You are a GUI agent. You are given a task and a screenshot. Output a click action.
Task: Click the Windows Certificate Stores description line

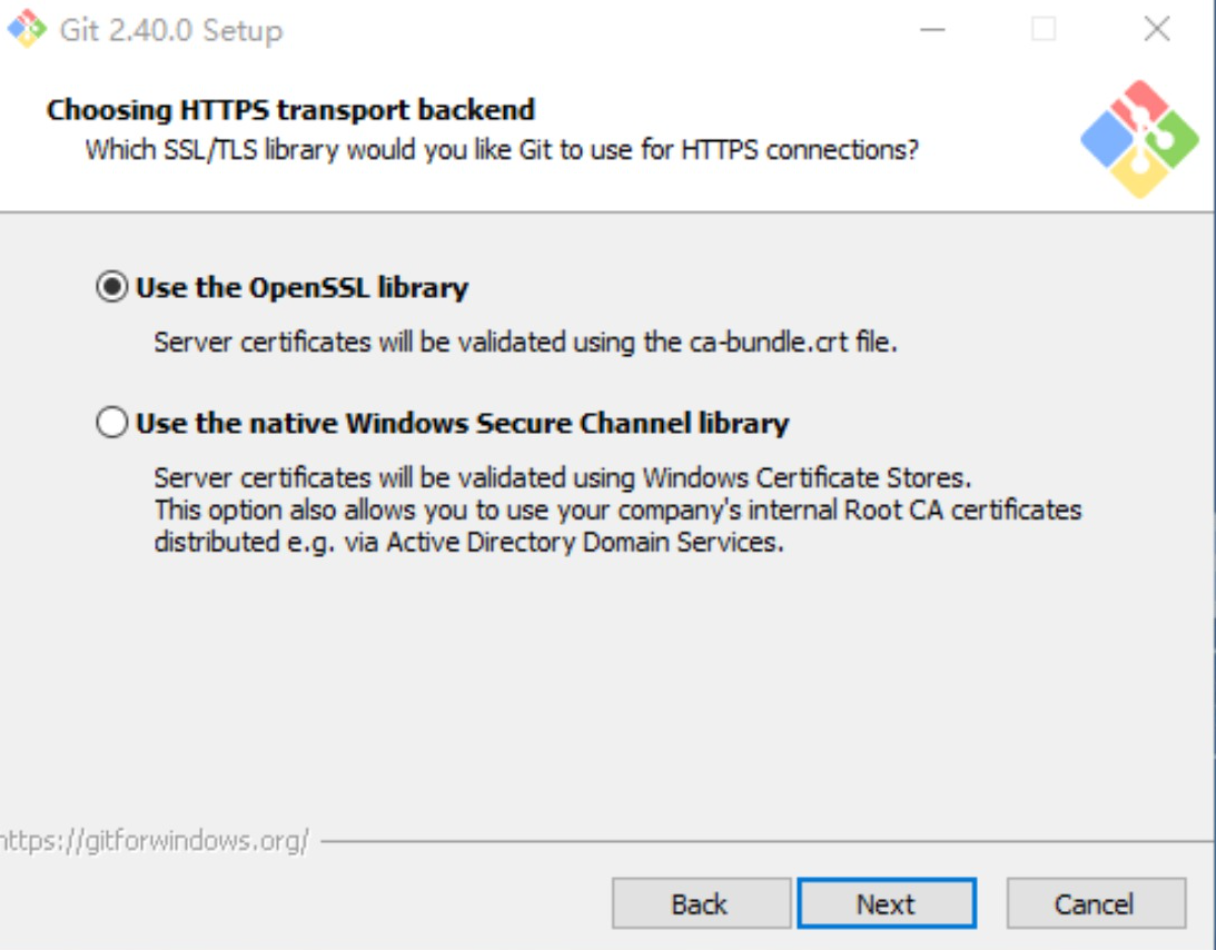[x=563, y=475]
